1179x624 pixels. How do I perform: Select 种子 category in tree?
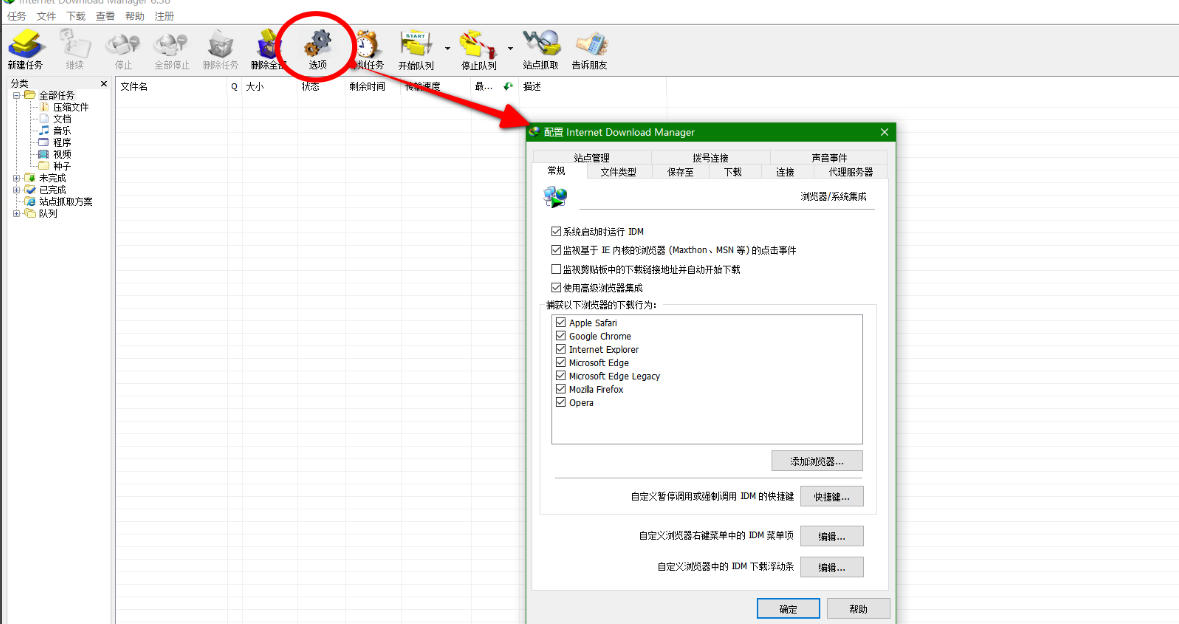pos(62,166)
